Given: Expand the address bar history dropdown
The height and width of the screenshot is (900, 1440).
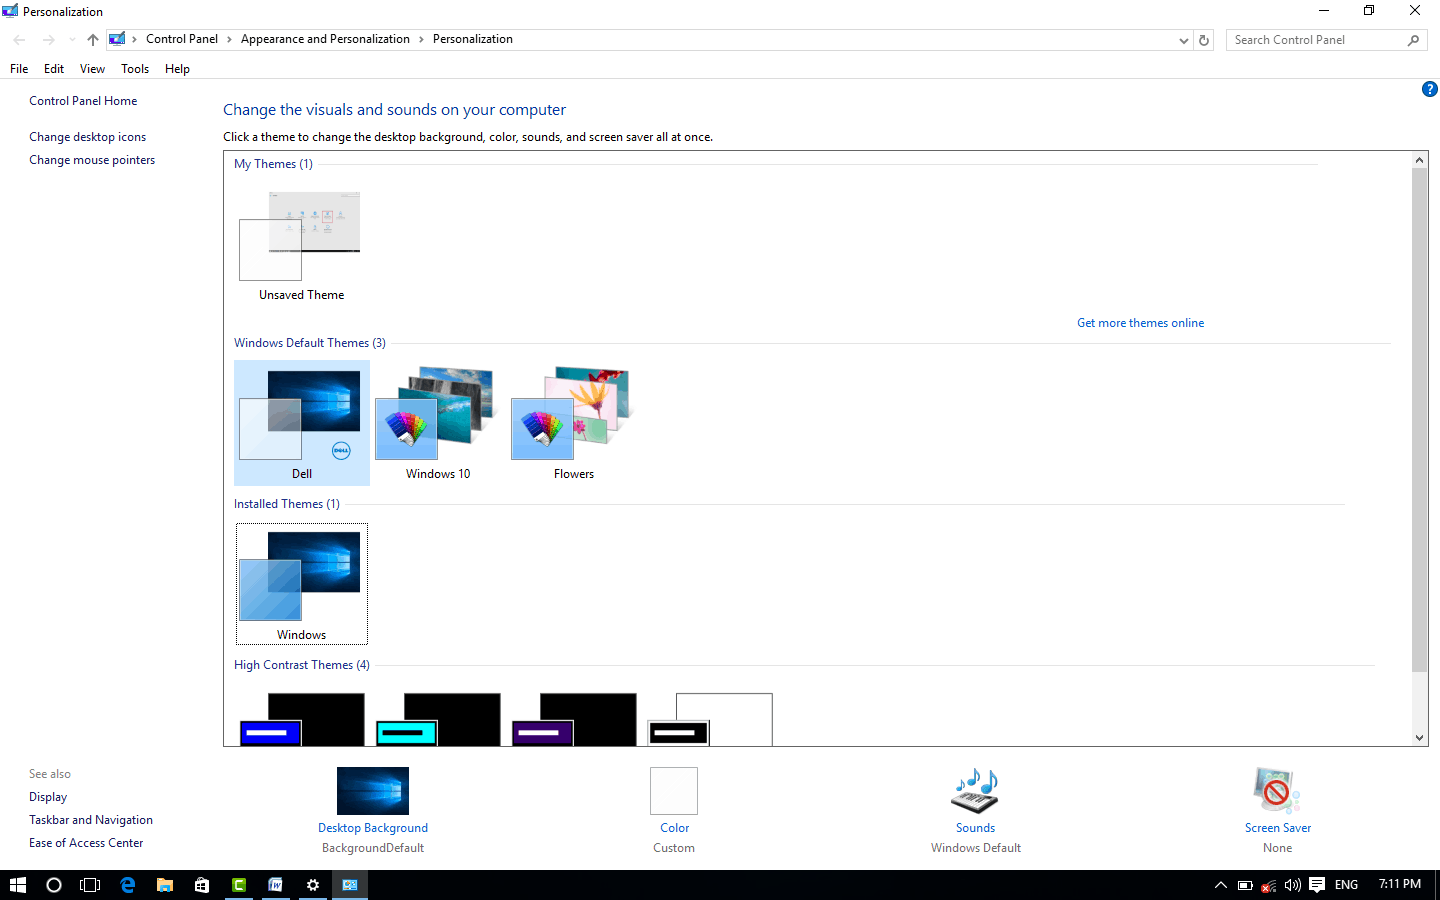Looking at the screenshot, I should tap(1184, 40).
